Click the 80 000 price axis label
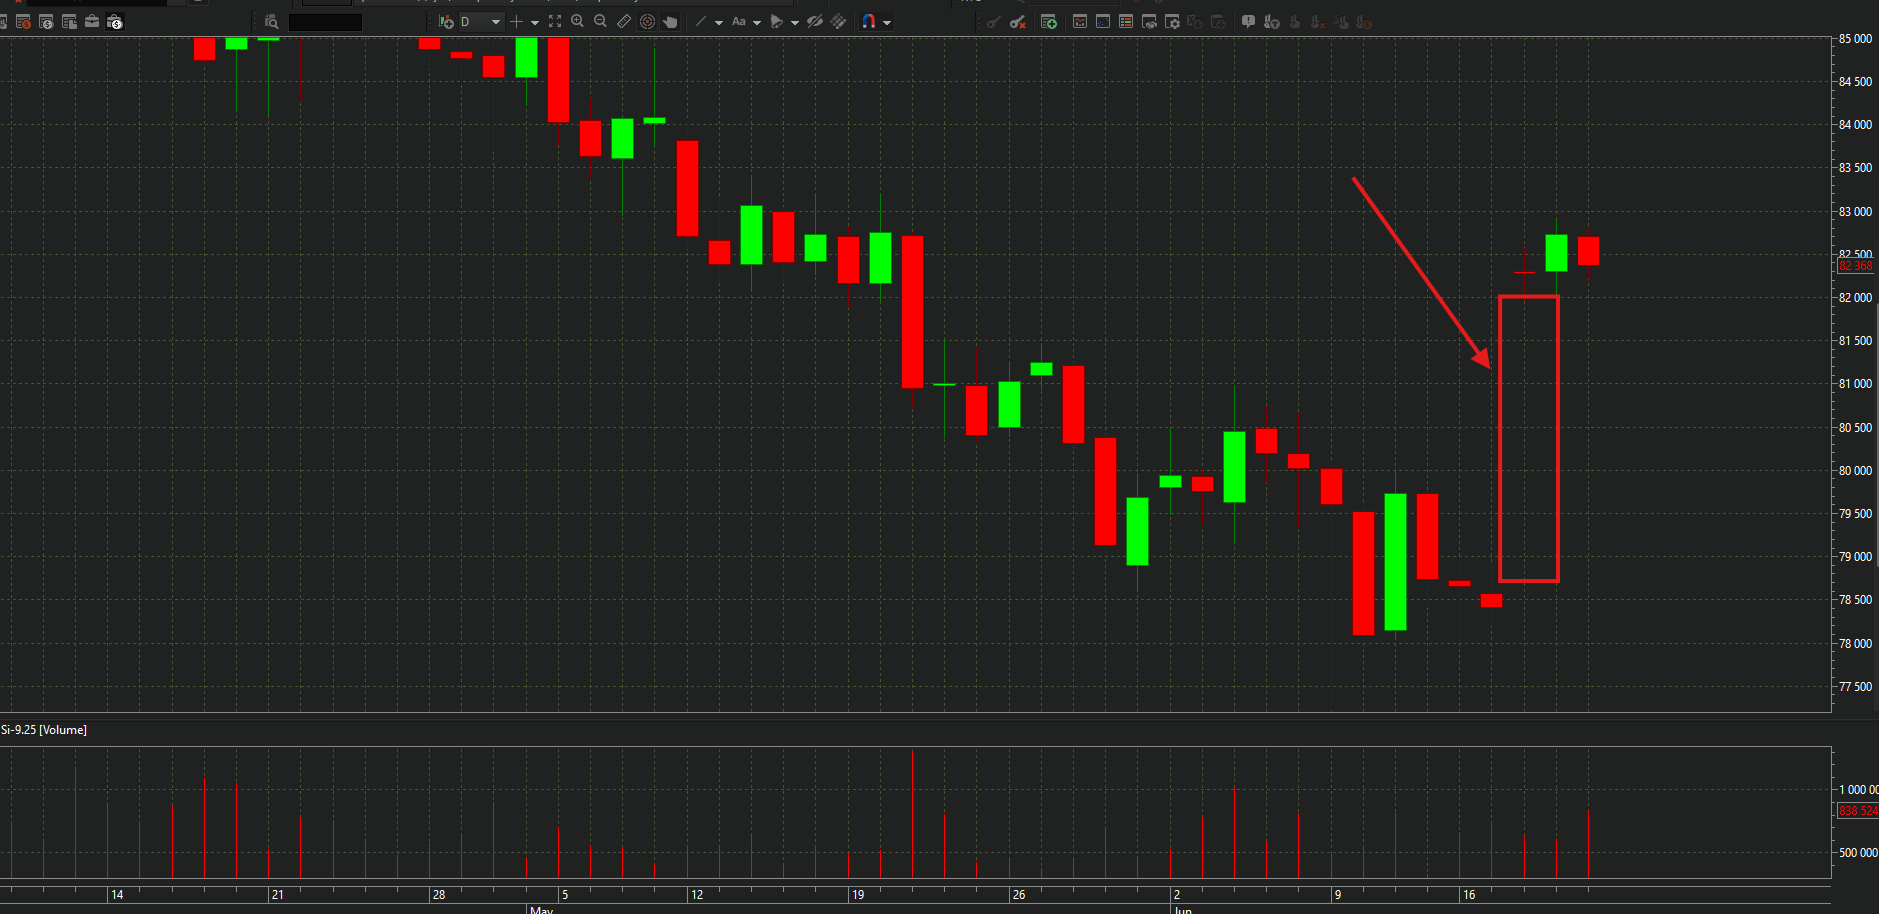 1855,471
